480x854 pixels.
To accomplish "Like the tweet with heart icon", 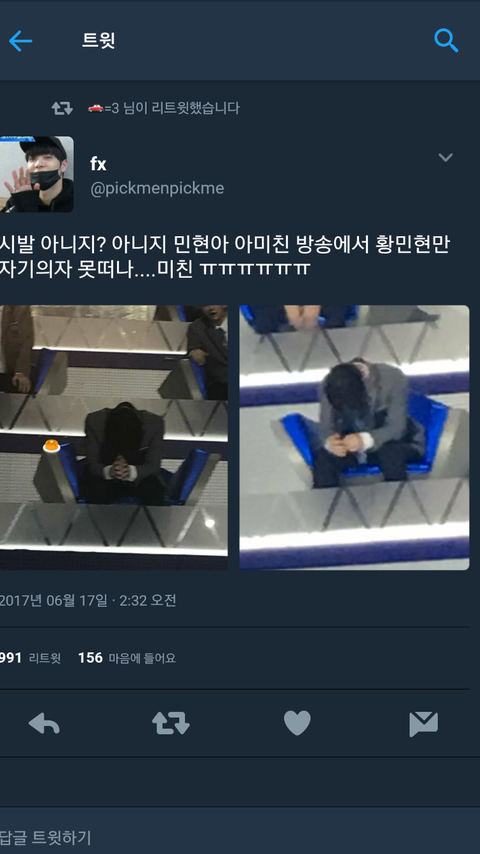I will click(x=297, y=723).
